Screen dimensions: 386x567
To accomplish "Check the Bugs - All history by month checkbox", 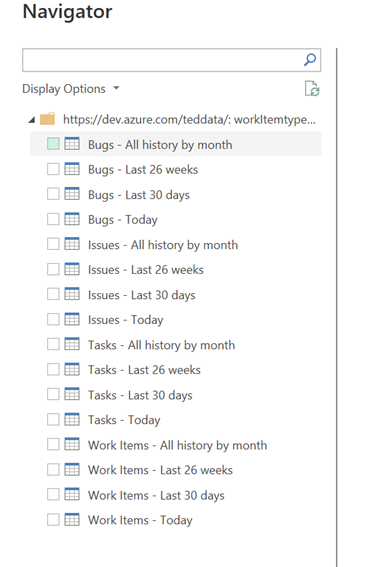I will pos(53,144).
